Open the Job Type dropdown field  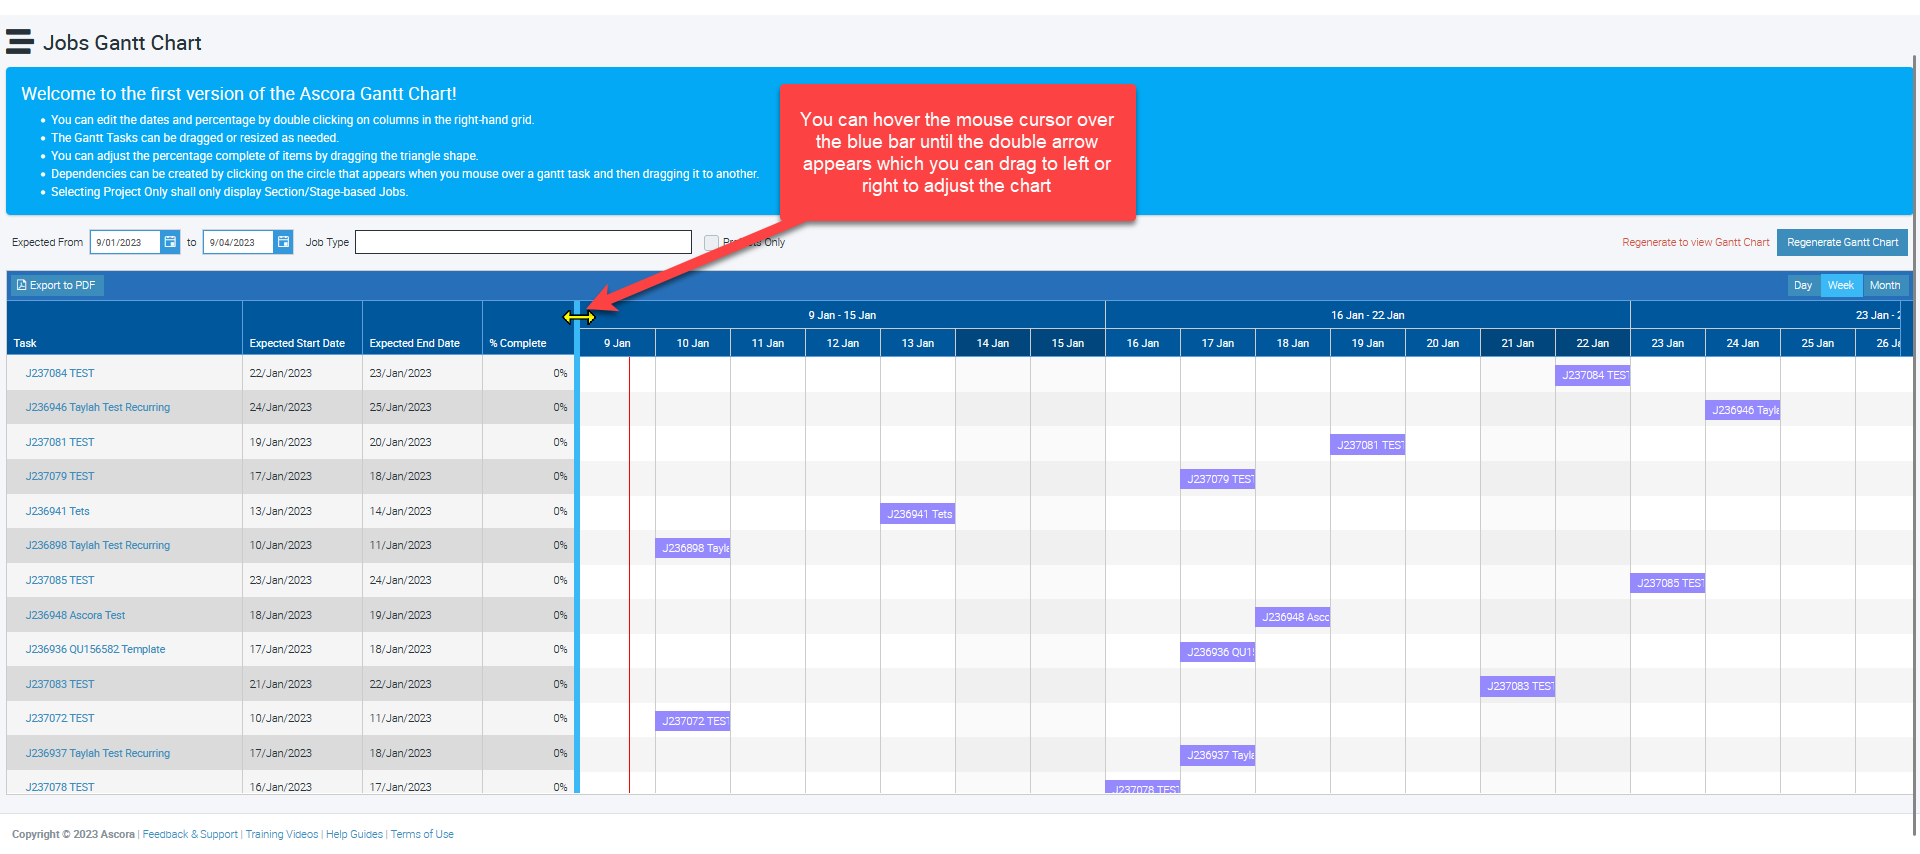[523, 242]
